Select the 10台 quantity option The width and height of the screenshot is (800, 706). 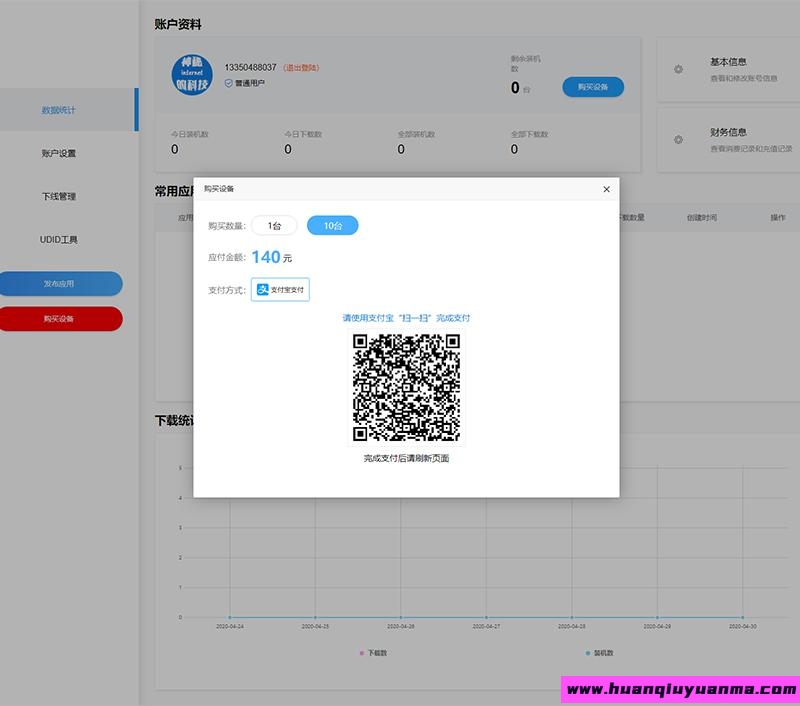[332, 225]
